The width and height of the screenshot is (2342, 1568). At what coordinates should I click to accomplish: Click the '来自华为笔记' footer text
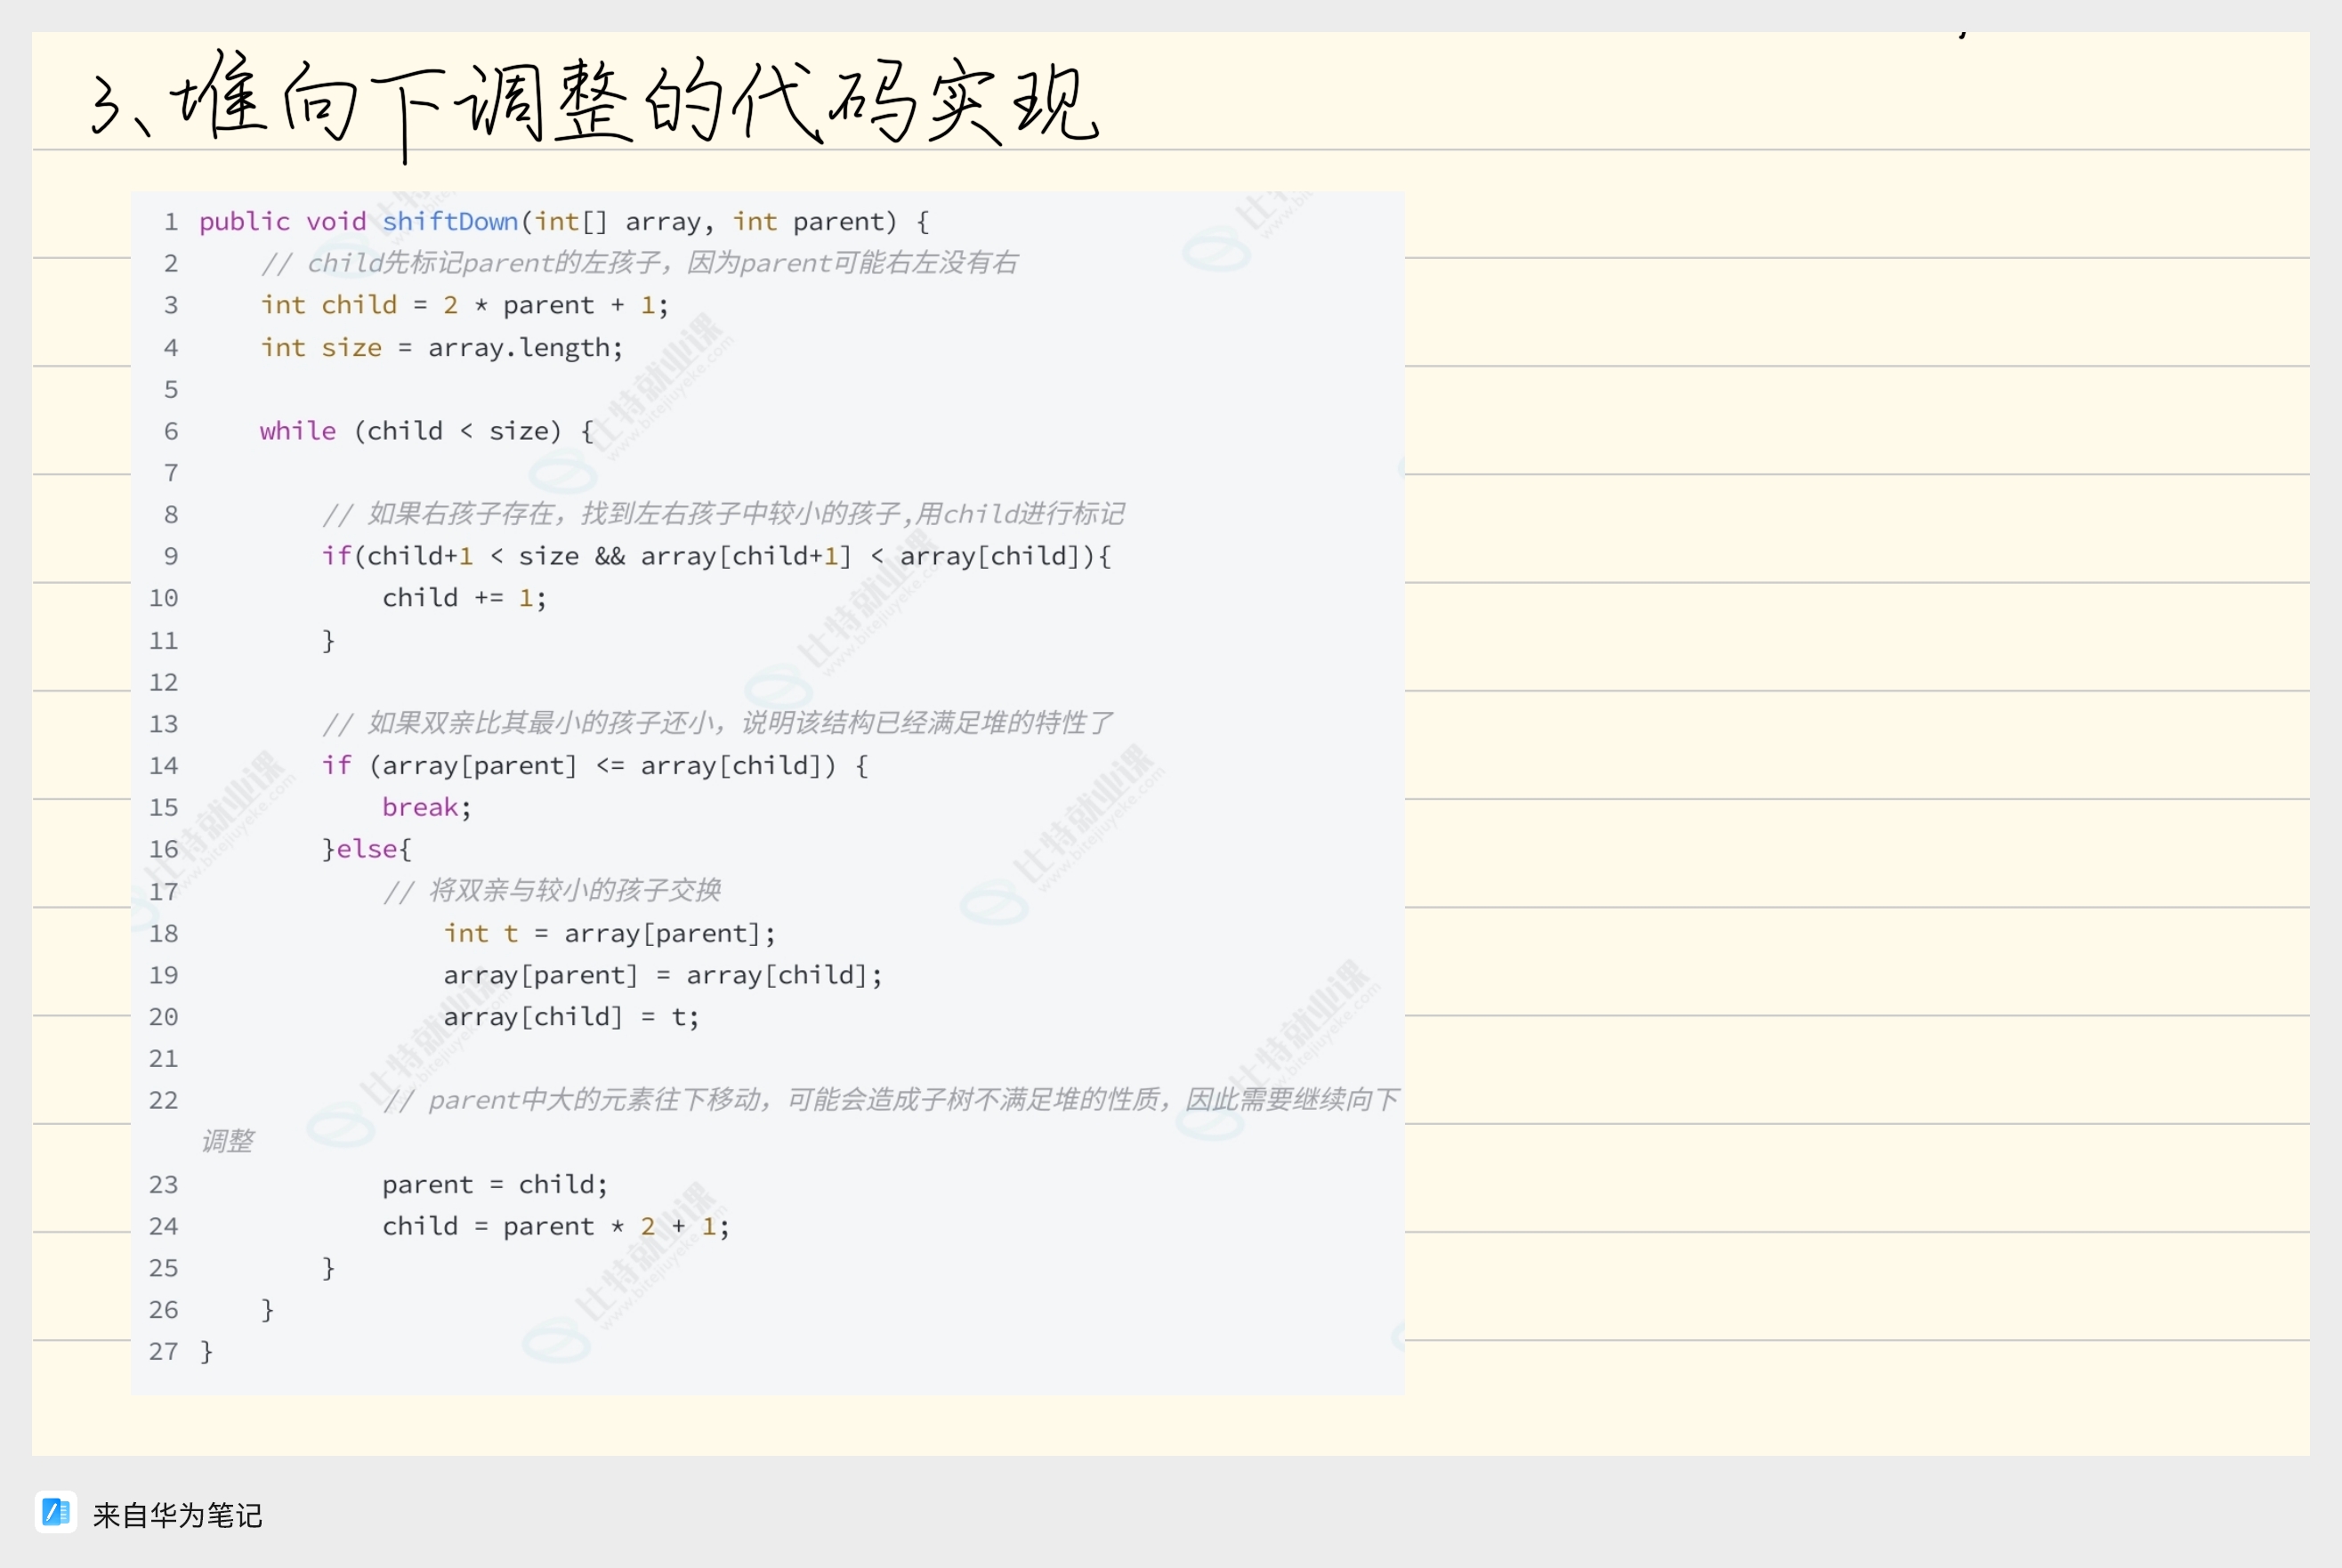tap(177, 1515)
